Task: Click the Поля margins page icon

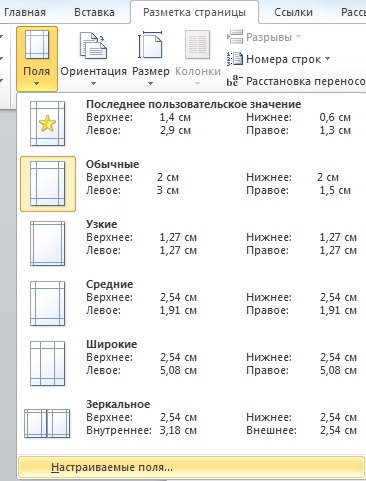Action: [x=37, y=45]
